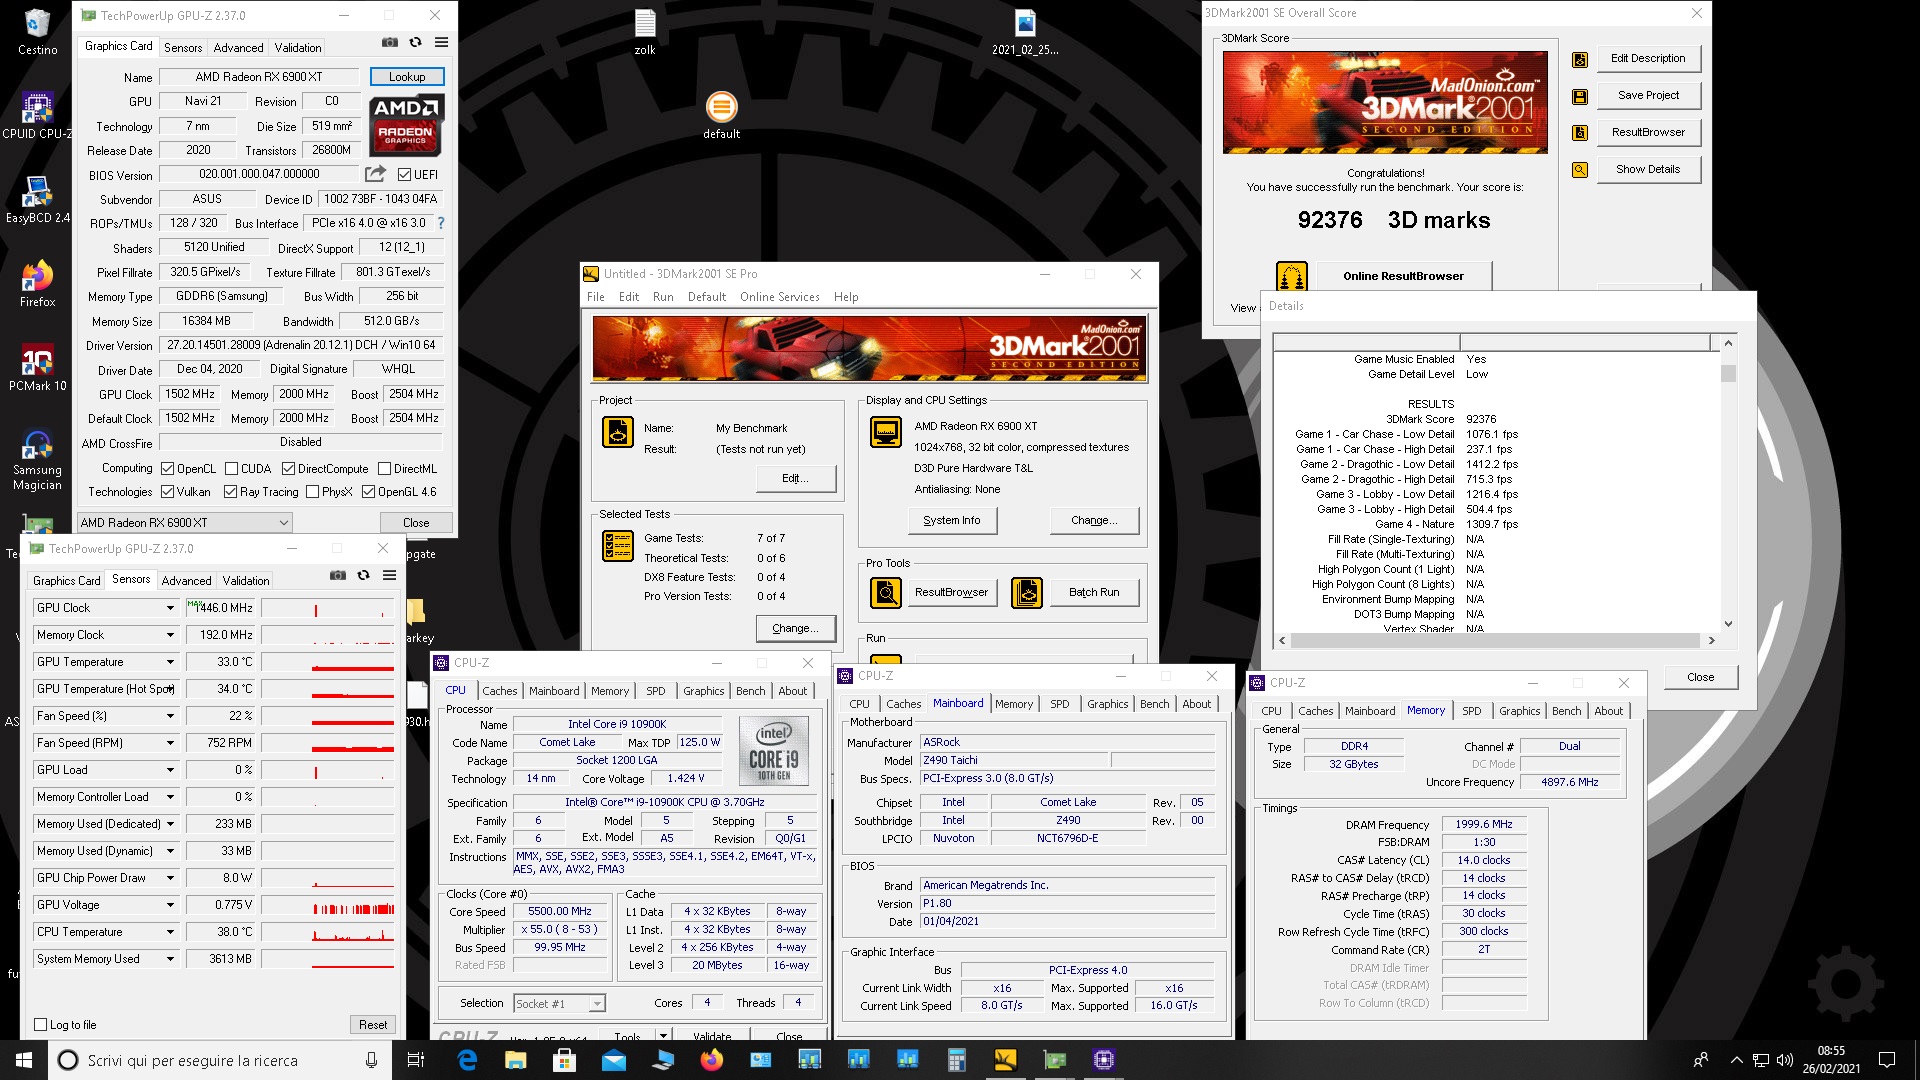Screen dimensions: 1920x1080
Task: Click the refresh icon in GPU-Z Sensors window
Action: [x=363, y=576]
